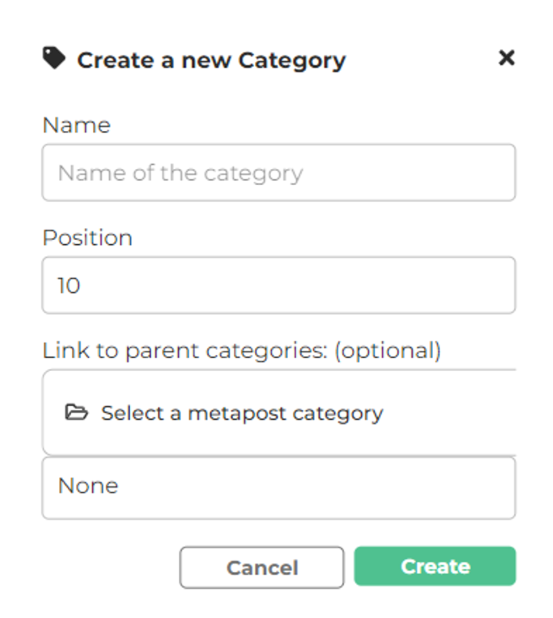The height and width of the screenshot is (618, 553).
Task: Expand the parent category selector box
Action: [x=279, y=413]
